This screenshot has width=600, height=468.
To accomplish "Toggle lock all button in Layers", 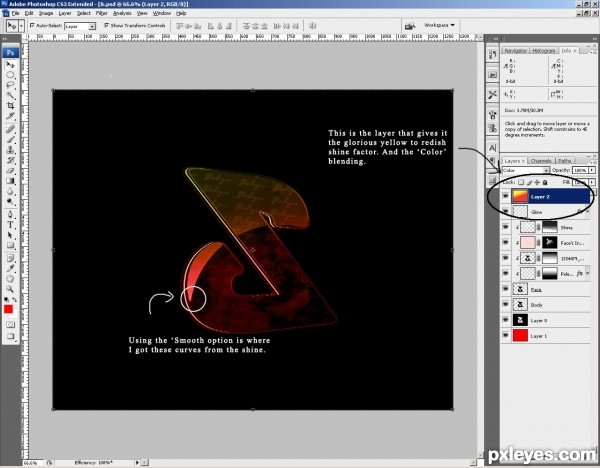I will pyautogui.click(x=545, y=183).
